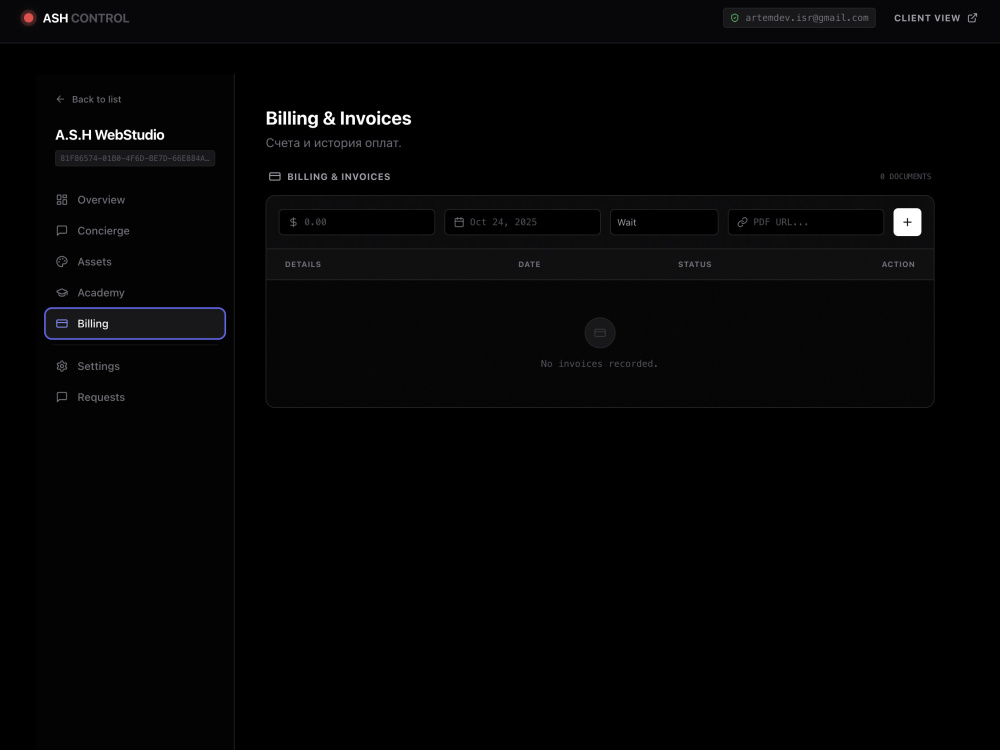Click the Requests message icon
The image size is (1000, 750).
pos(62,397)
